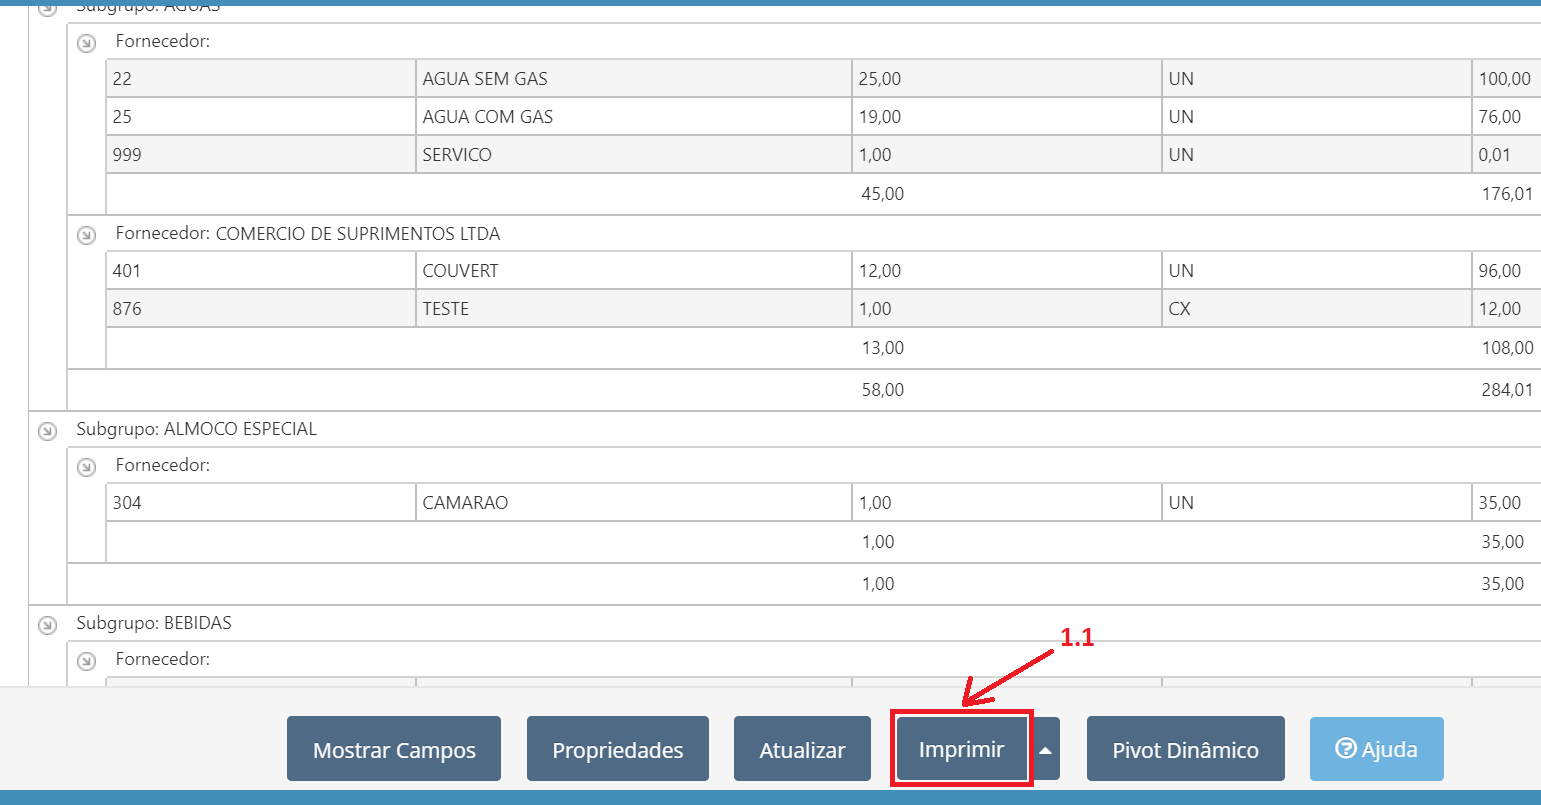The height and width of the screenshot is (805, 1541).
Task: Click the Subgrupo: ALMOCO ESPECIAL label
Action: click(196, 429)
